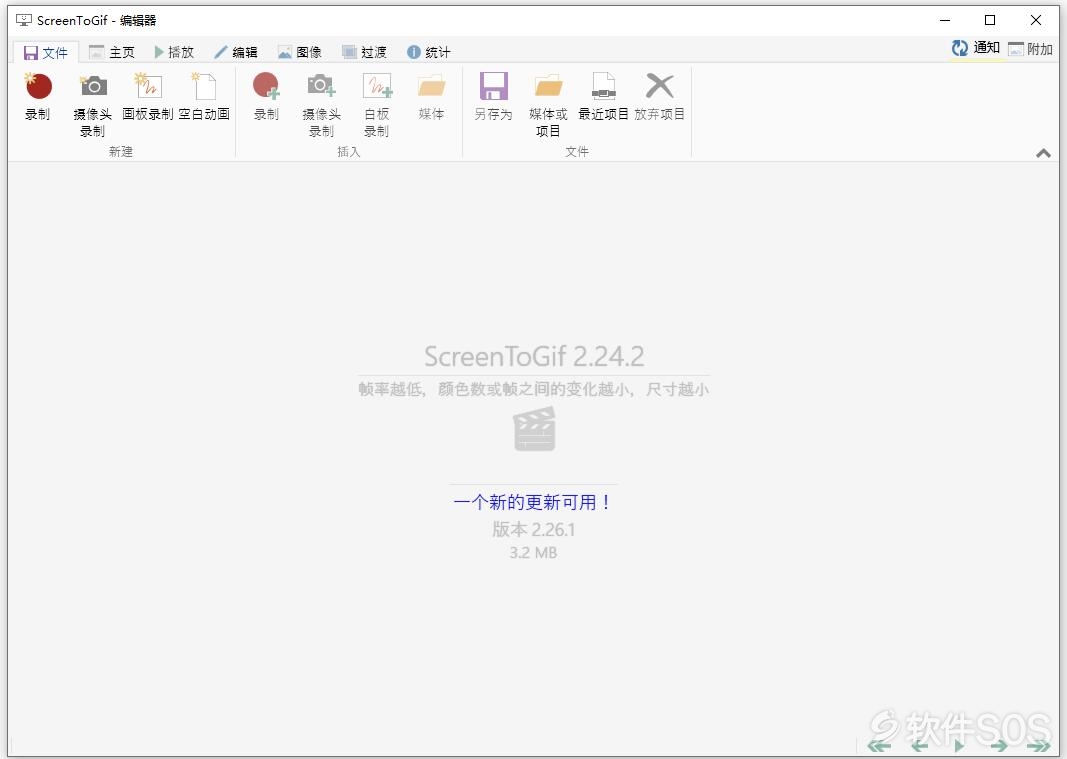Switch to the 文件 ribbon tab
The height and width of the screenshot is (759, 1067).
(x=46, y=52)
